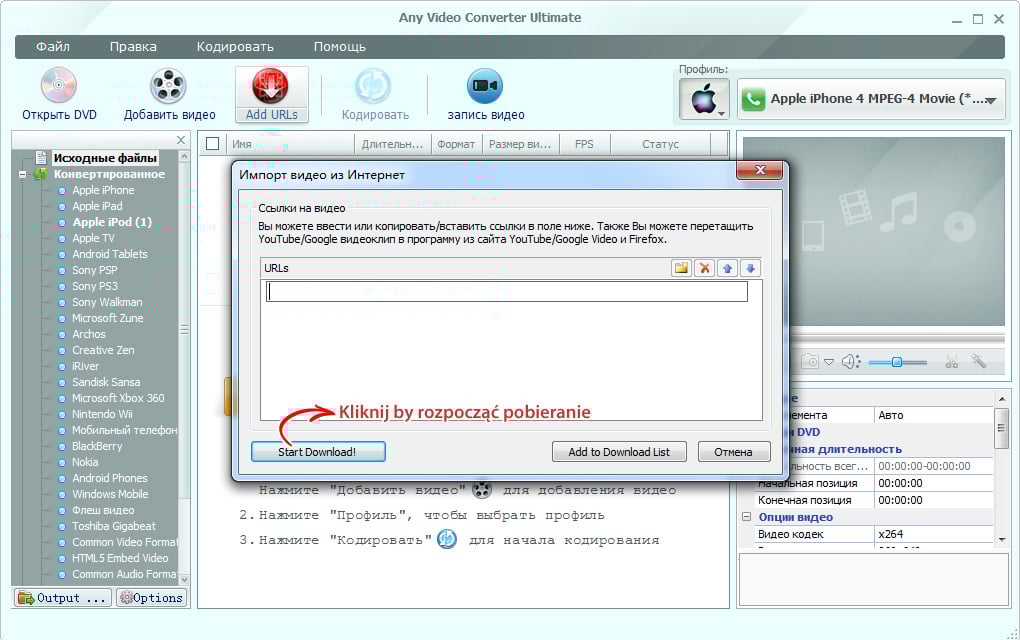This screenshot has height=640, width=1020.
Task: Click the properties panel scroll down arrow
Action: 1001,539
